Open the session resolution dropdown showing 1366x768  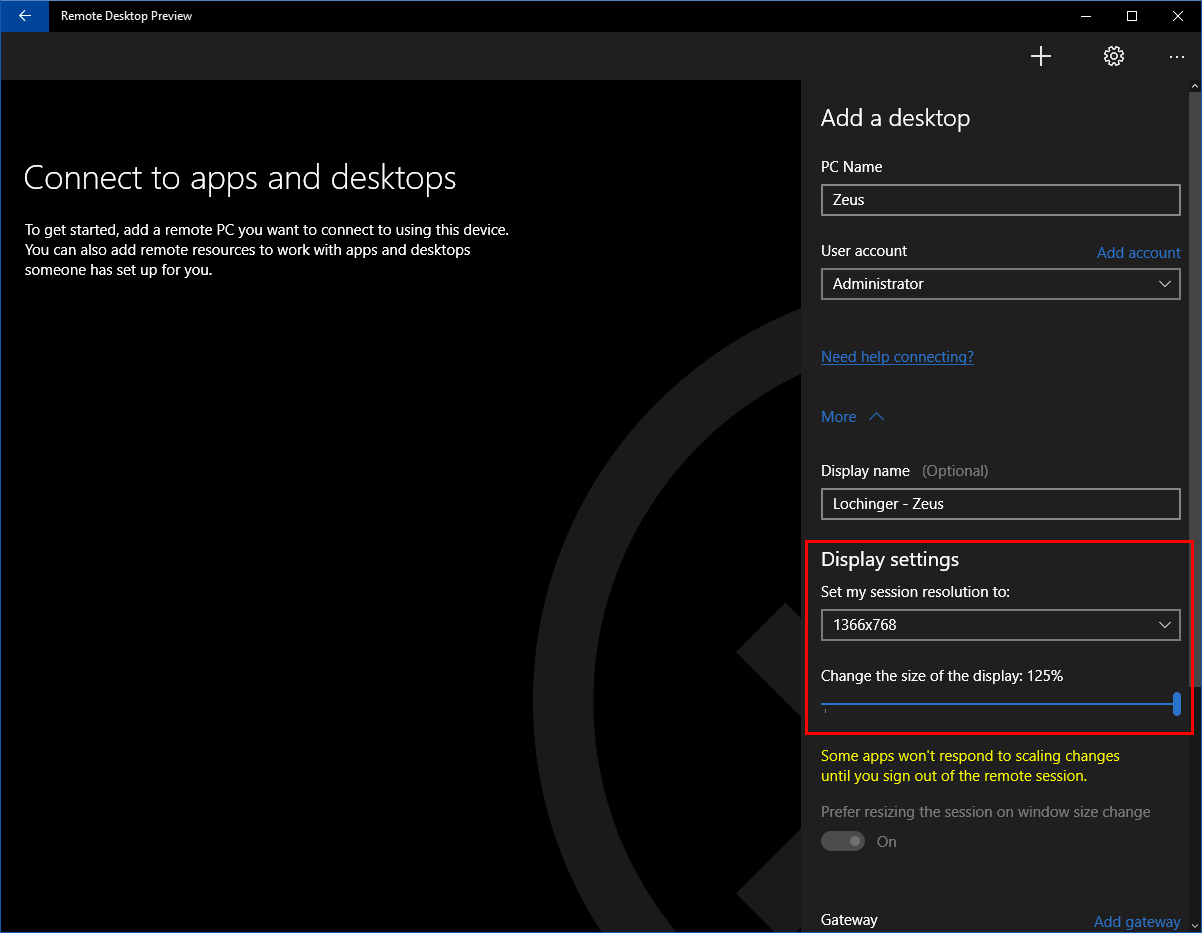pyautogui.click(x=1001, y=625)
